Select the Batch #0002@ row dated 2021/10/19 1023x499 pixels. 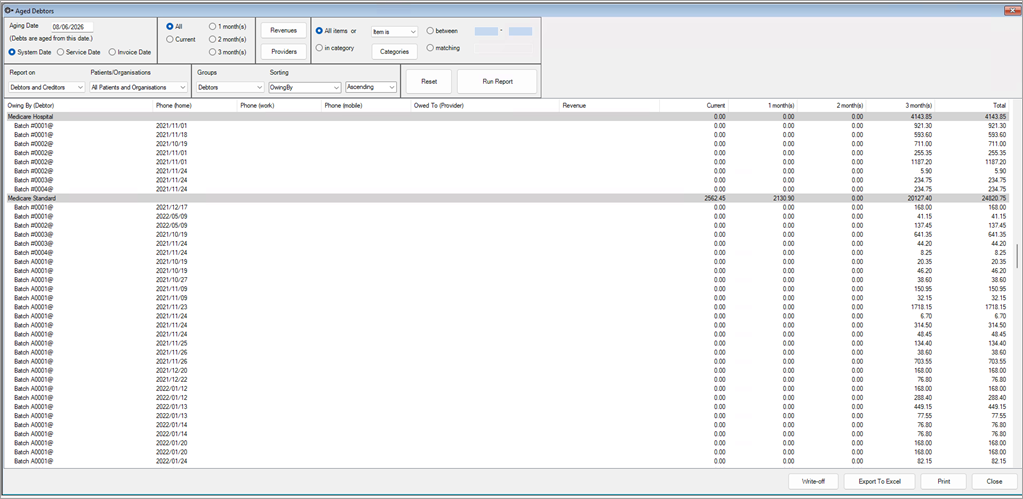pyautogui.click(x=508, y=144)
